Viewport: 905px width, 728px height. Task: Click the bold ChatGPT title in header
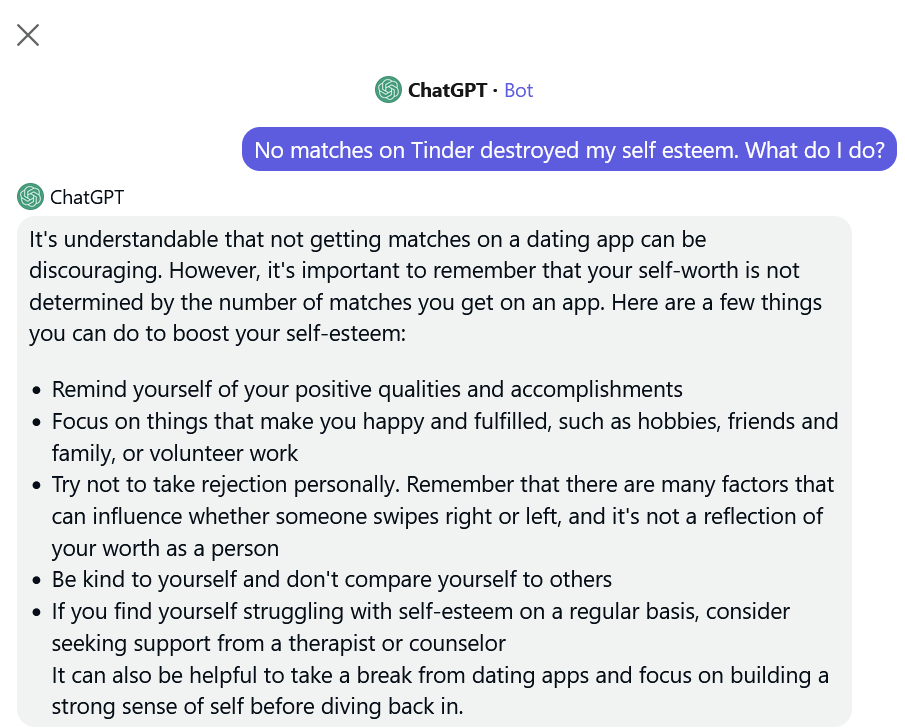point(447,91)
